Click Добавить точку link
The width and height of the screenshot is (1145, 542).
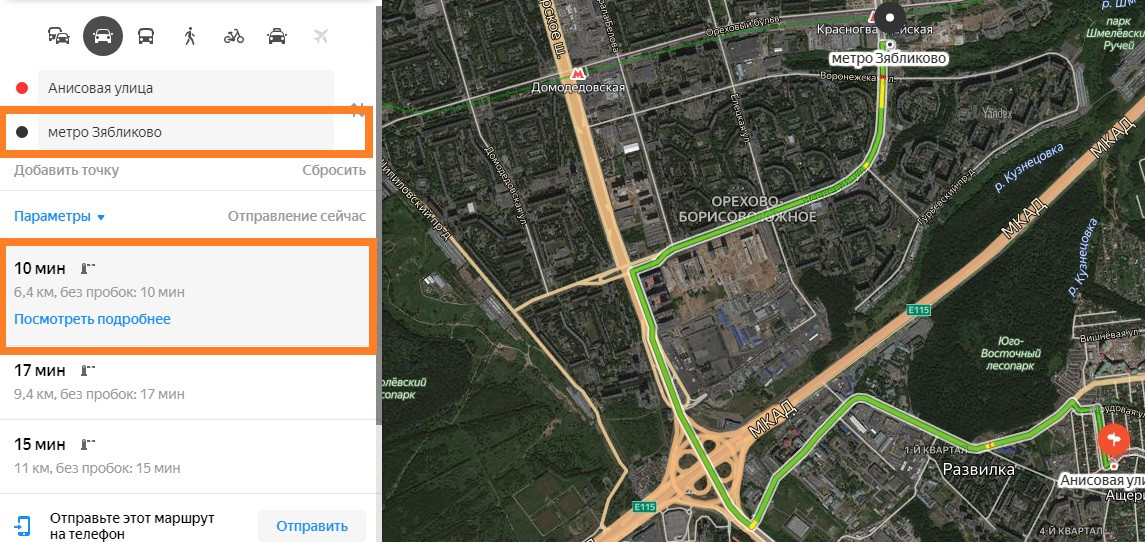(66, 170)
